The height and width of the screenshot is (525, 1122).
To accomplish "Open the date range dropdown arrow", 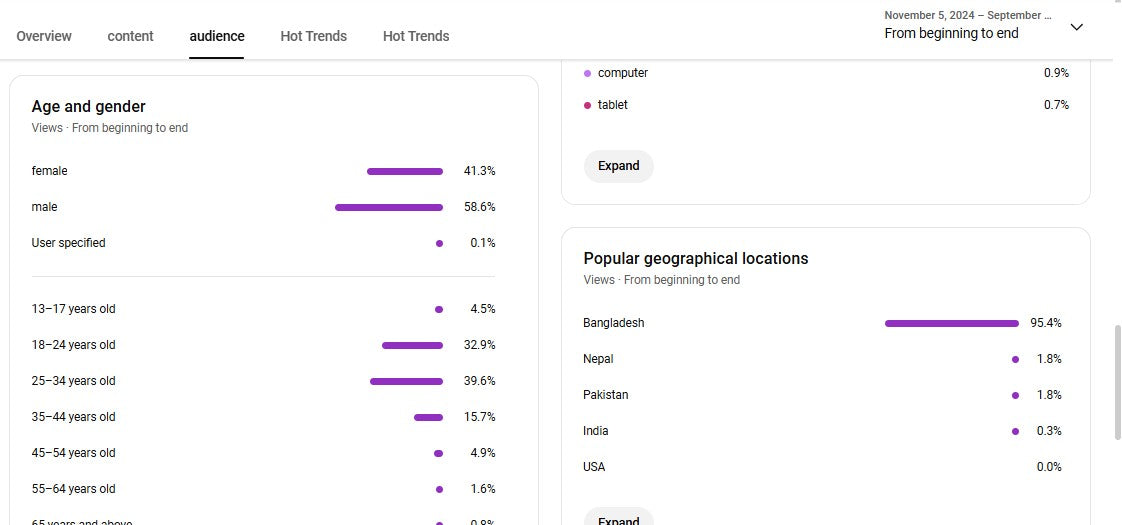I will pyautogui.click(x=1076, y=27).
